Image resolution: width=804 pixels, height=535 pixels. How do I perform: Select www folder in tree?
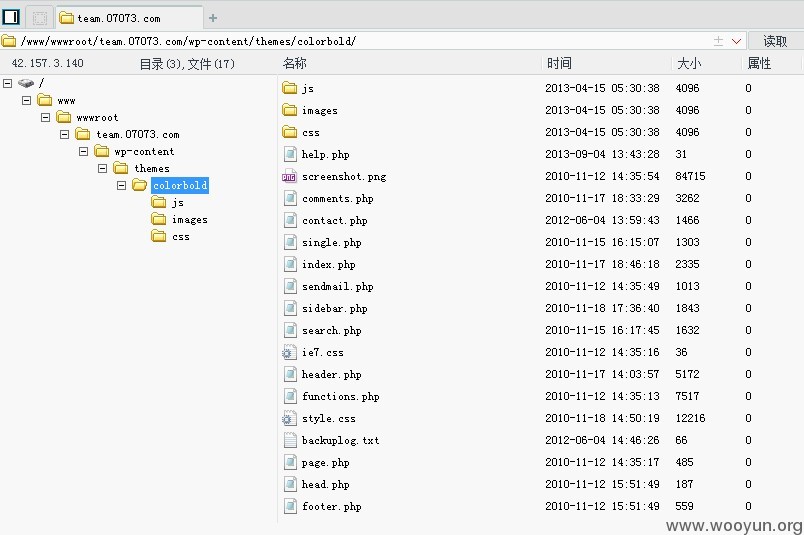coord(56,101)
